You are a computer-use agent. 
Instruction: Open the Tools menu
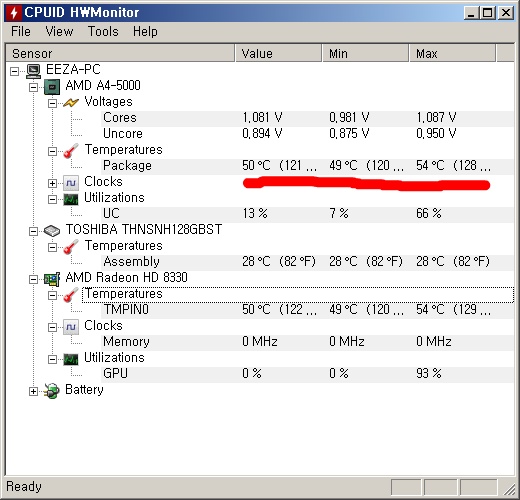click(103, 32)
